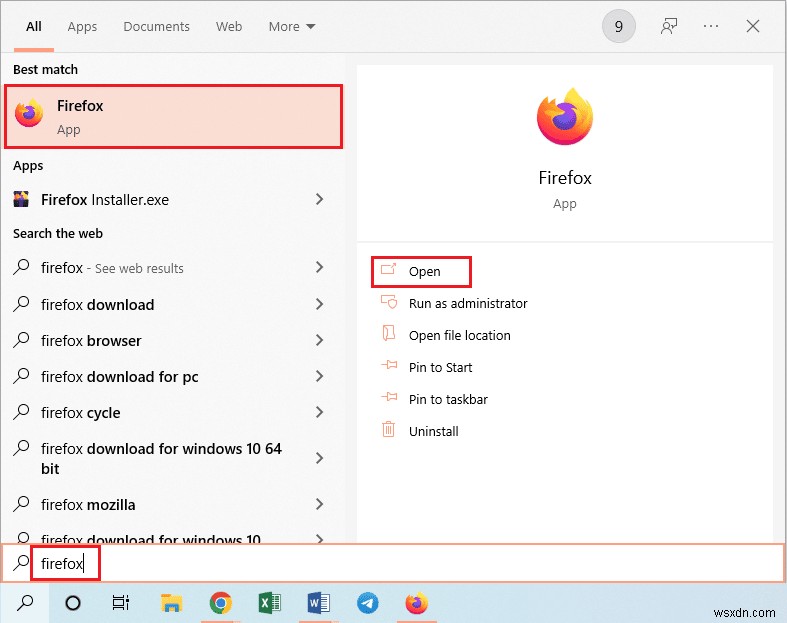Viewport: 787px width, 623px height.
Task: Open the three-dot options menu
Action: tap(711, 26)
